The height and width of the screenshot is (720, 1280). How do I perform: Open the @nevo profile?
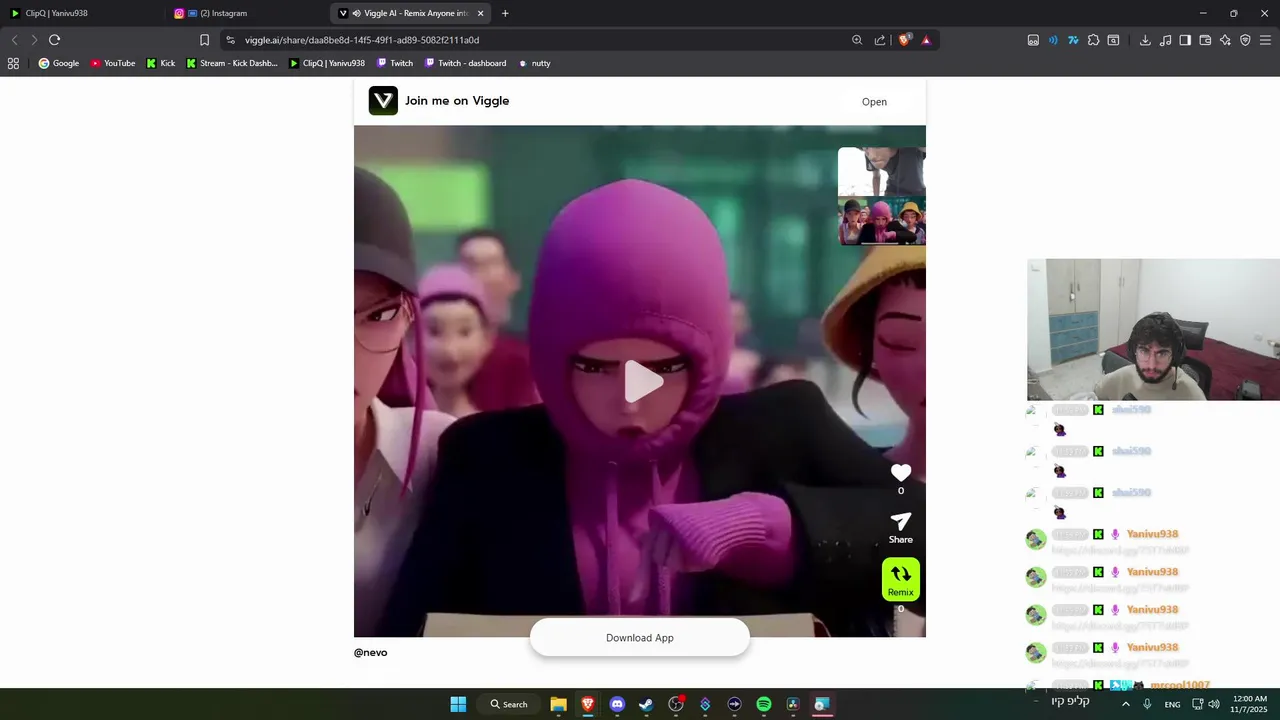[370, 653]
